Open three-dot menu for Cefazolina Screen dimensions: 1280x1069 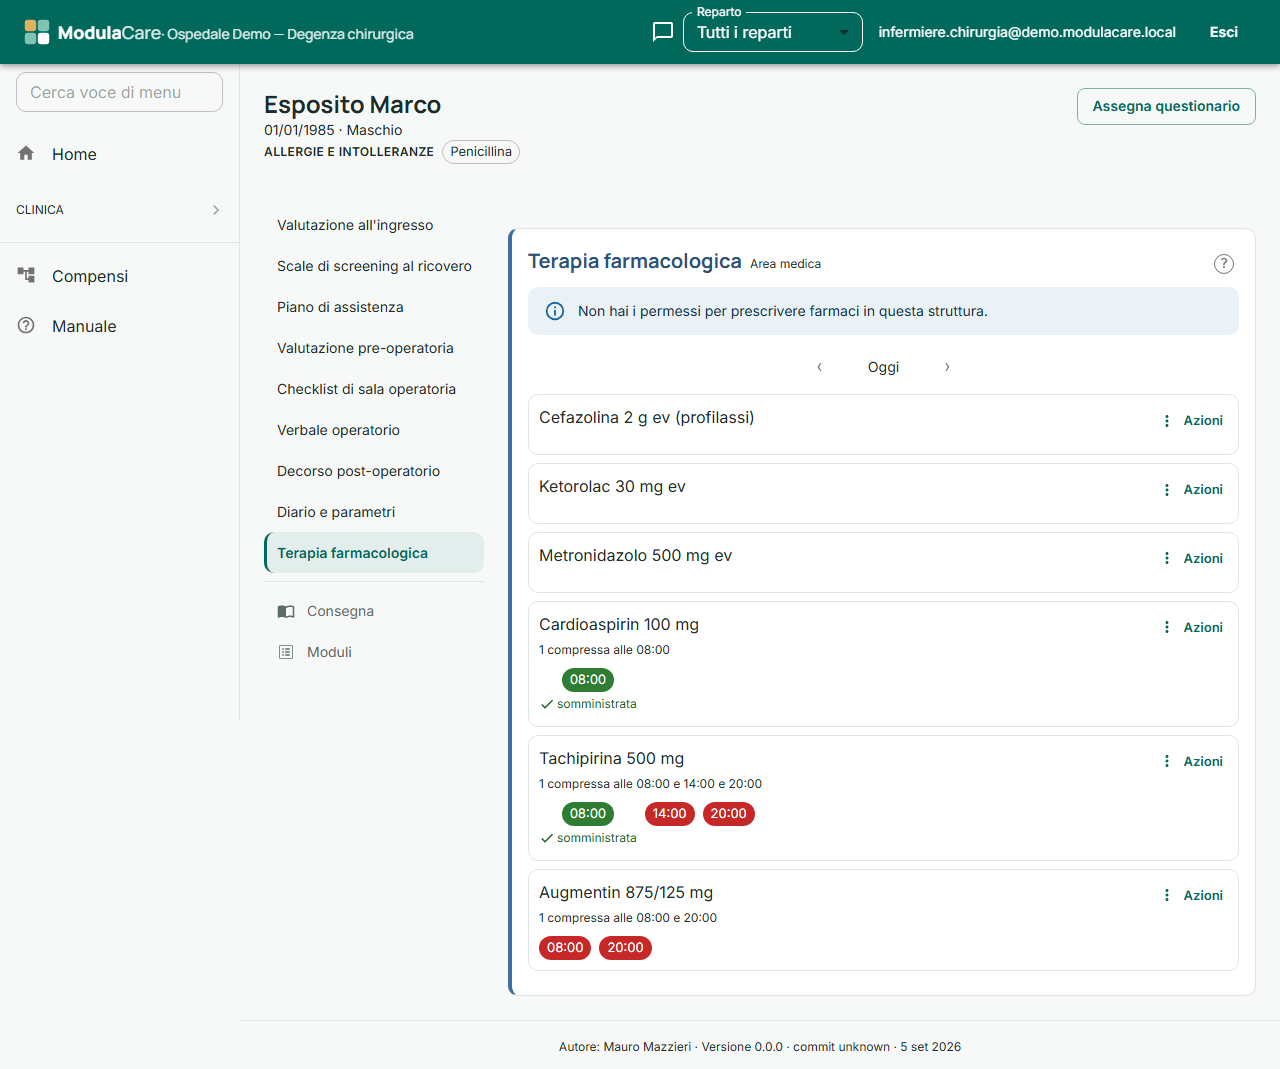(1166, 421)
